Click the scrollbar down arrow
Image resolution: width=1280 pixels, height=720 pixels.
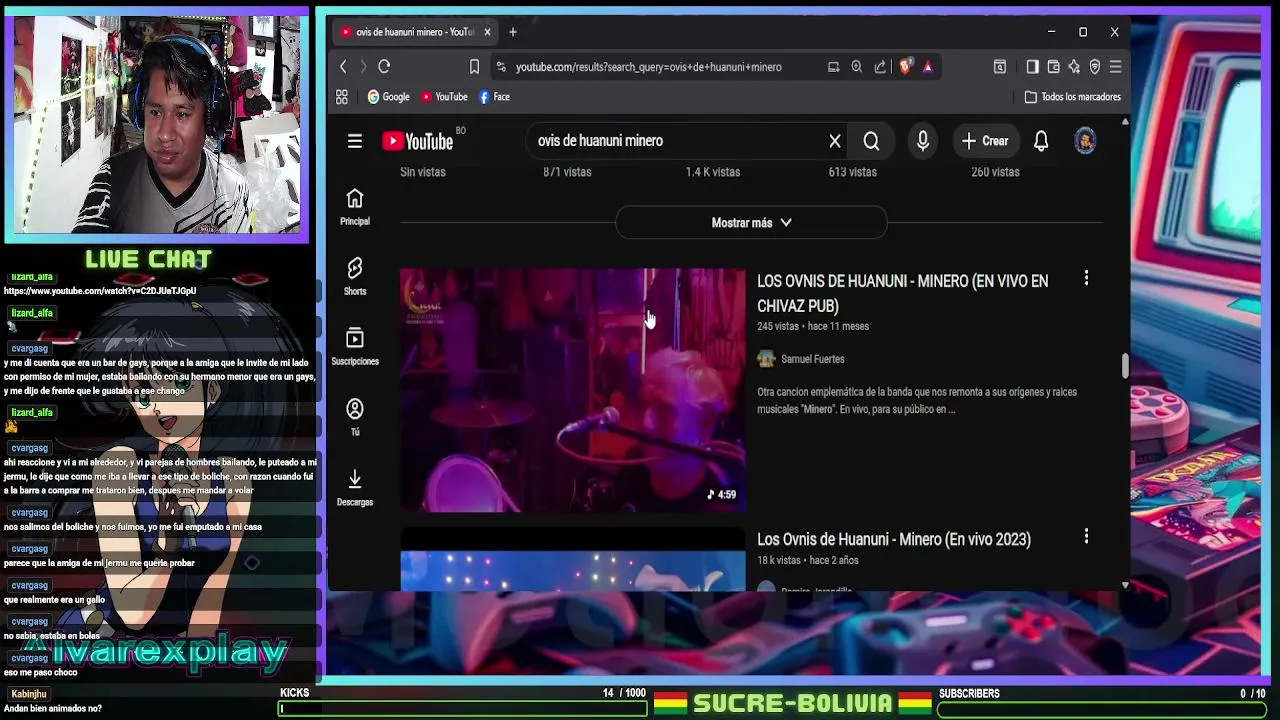coord(1125,585)
